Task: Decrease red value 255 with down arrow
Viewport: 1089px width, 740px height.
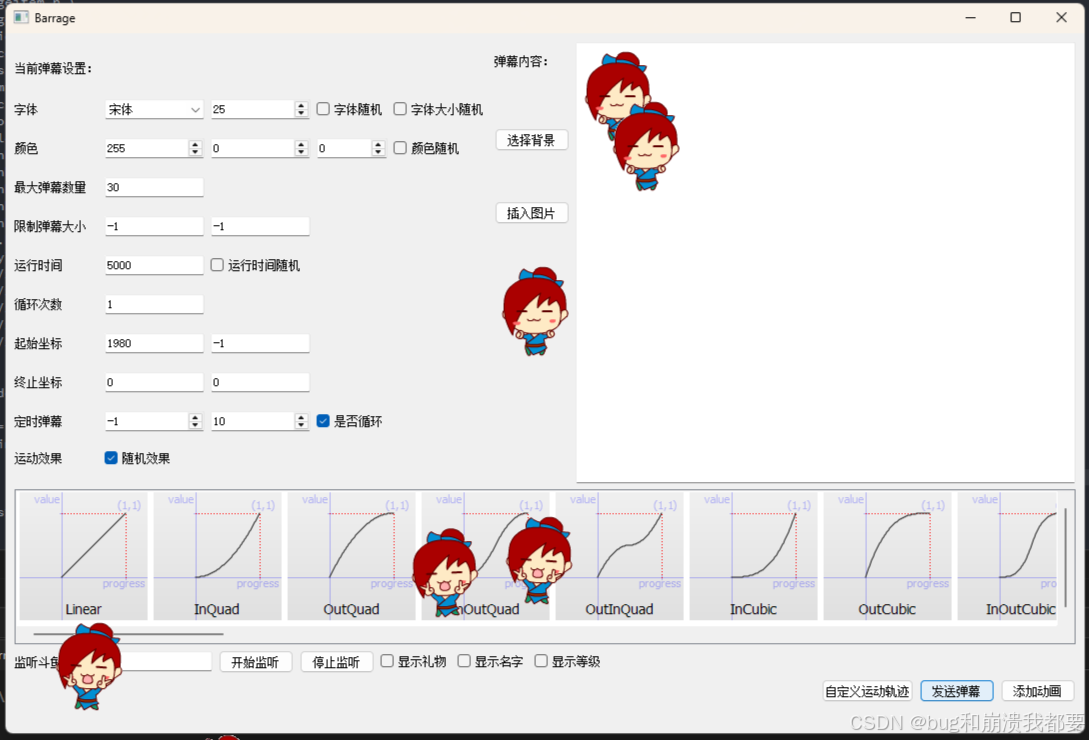Action: point(194,152)
